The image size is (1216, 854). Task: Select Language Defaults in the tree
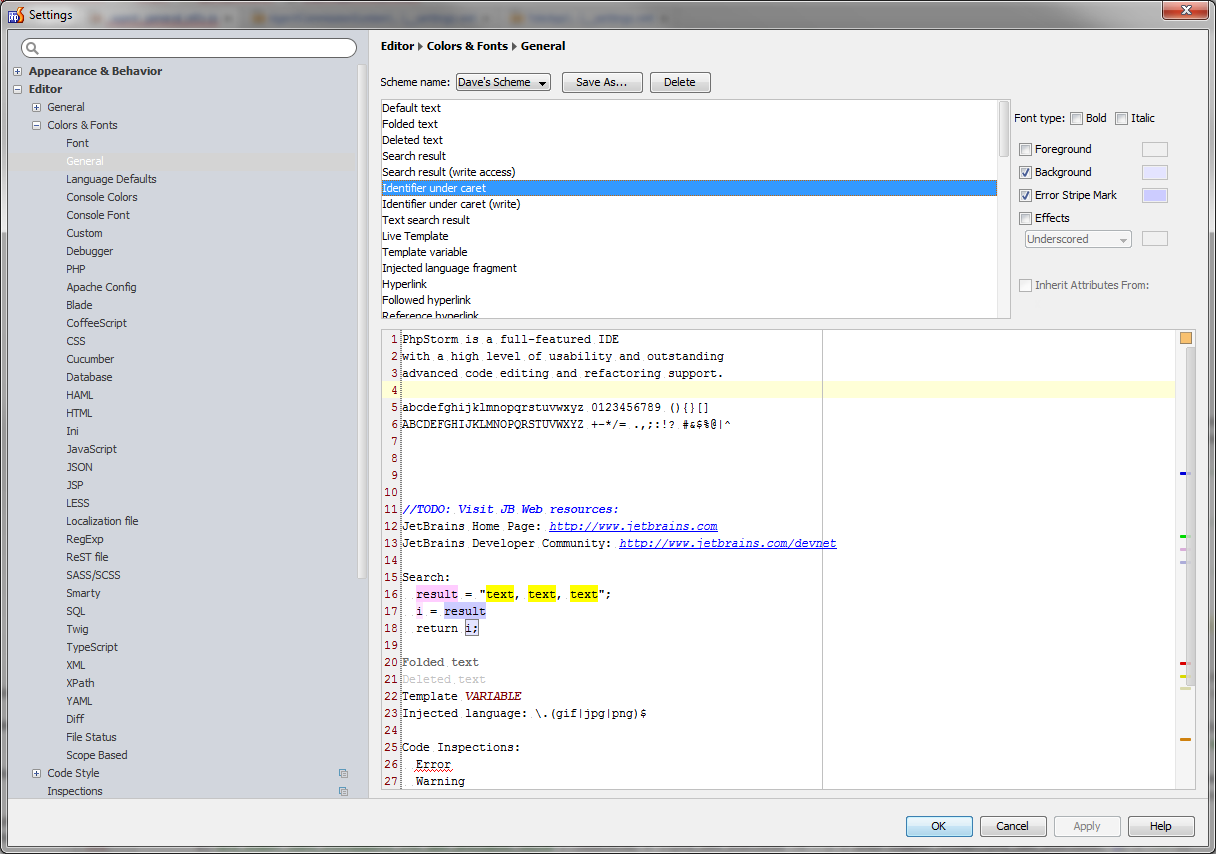111,179
